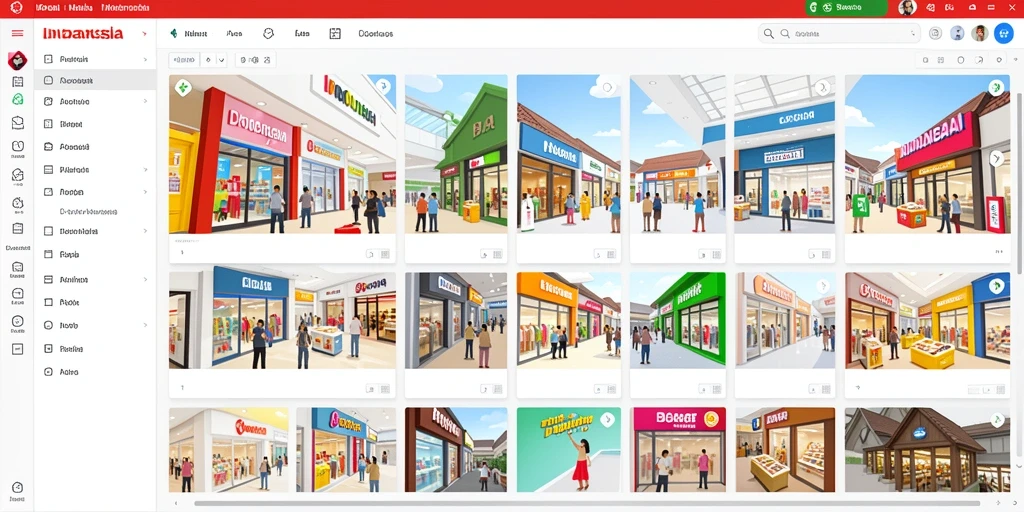Click the next-arrow circle on the red-sign outdoor mall thumbnail
This screenshot has height=512, width=1024.
996,157
